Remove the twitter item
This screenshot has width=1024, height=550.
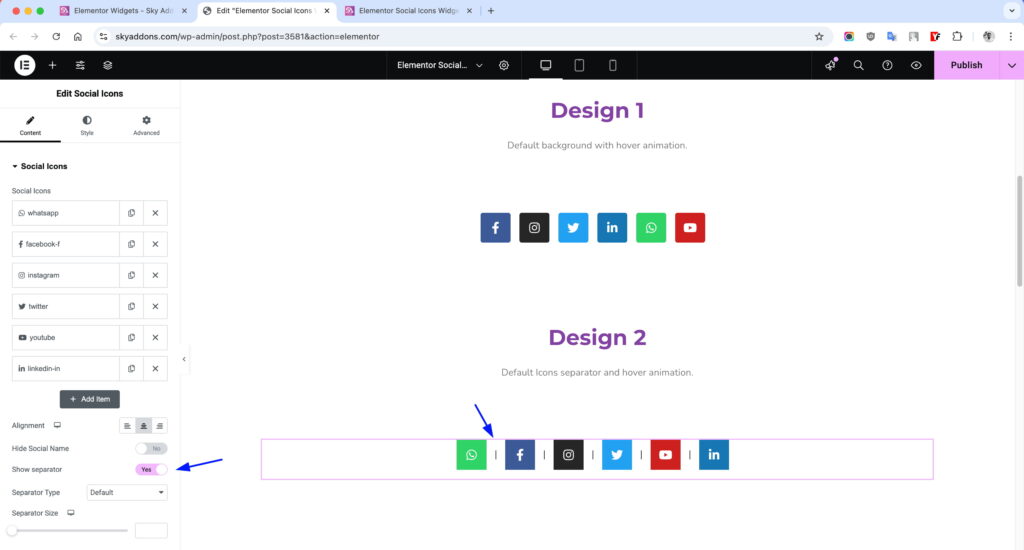point(155,306)
